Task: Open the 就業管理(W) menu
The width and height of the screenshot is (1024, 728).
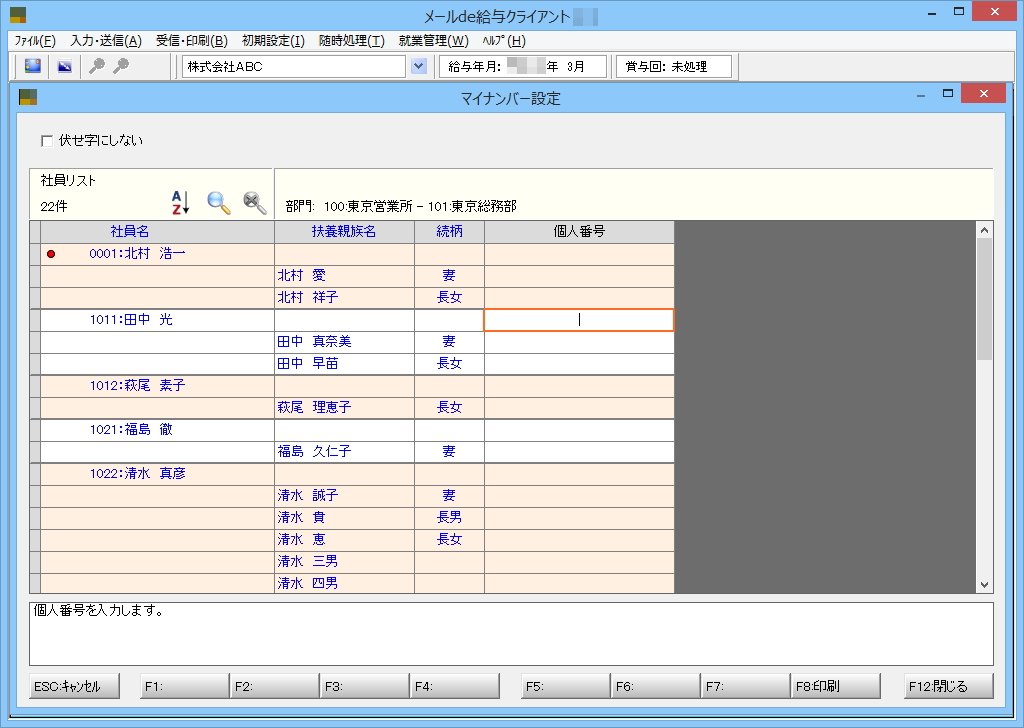Action: 433,40
